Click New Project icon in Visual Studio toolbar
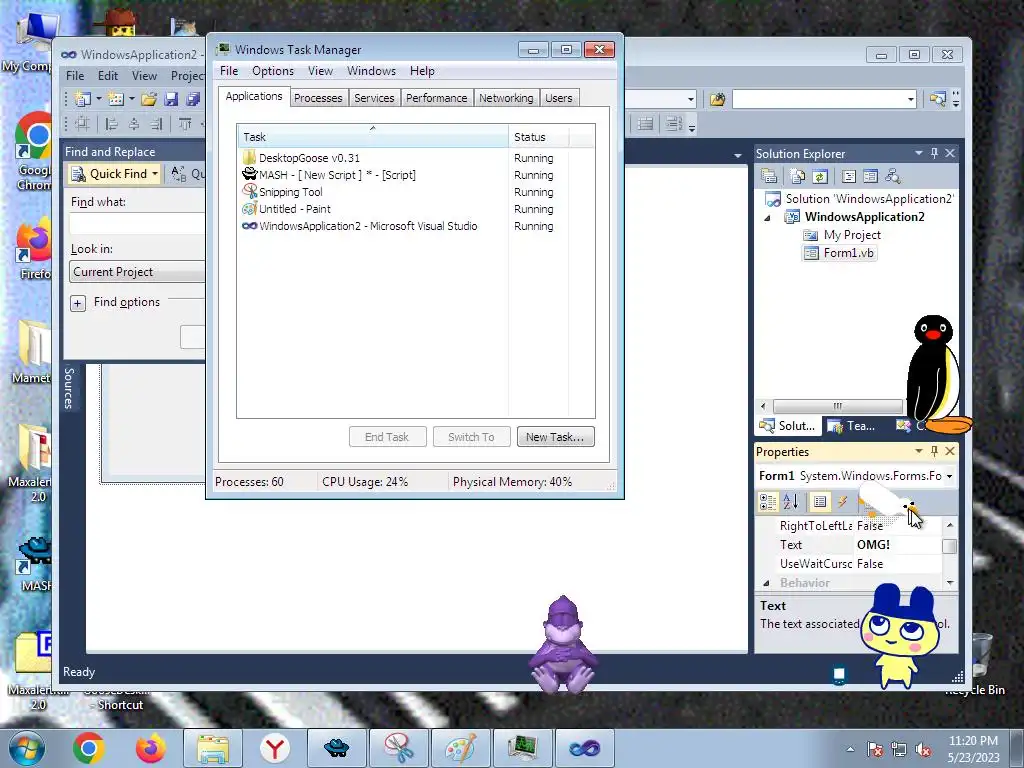 [x=82, y=99]
